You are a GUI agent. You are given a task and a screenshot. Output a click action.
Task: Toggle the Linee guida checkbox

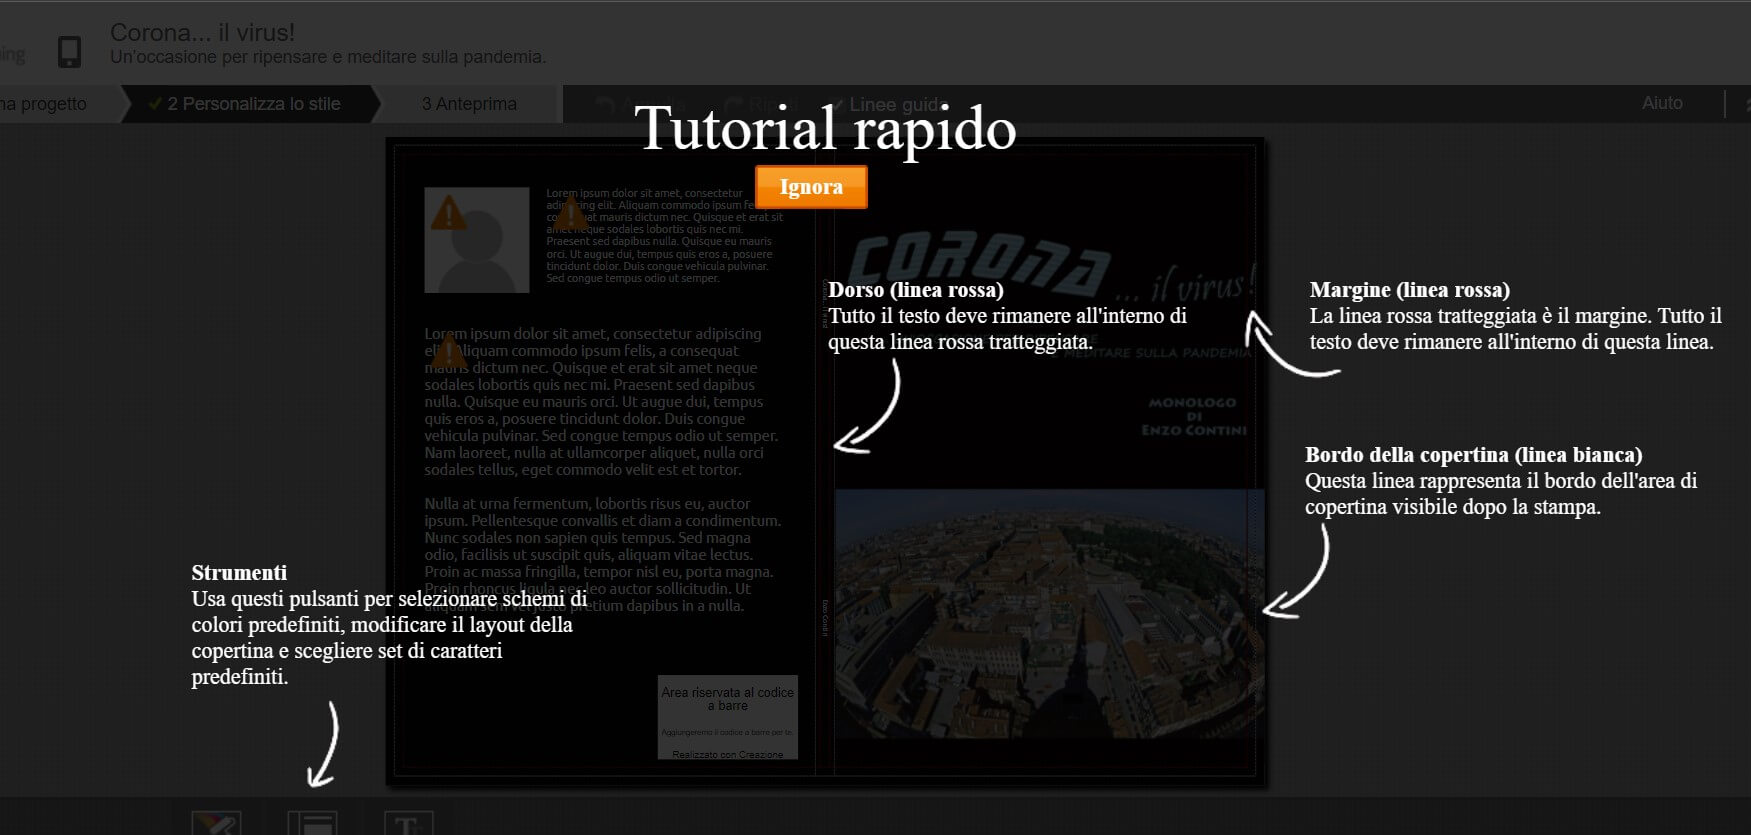(x=836, y=104)
